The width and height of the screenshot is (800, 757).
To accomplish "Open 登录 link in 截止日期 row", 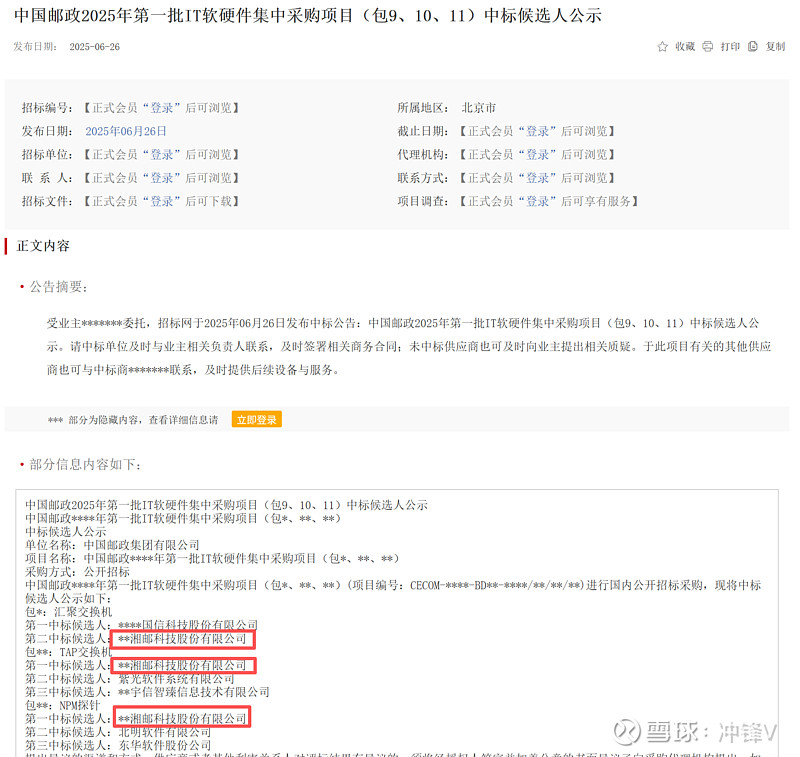I will click(x=537, y=131).
